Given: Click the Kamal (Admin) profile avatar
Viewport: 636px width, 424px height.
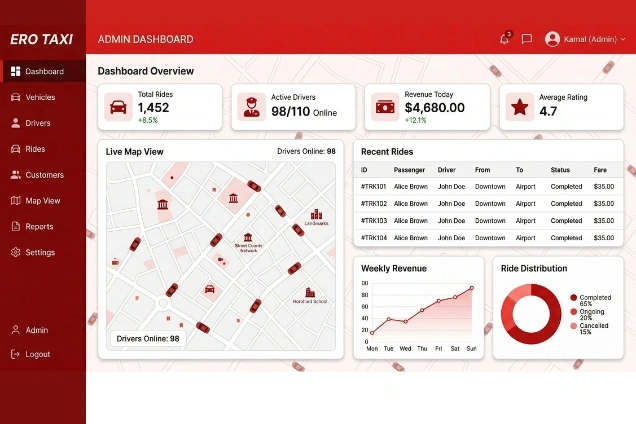Looking at the screenshot, I should [x=552, y=39].
